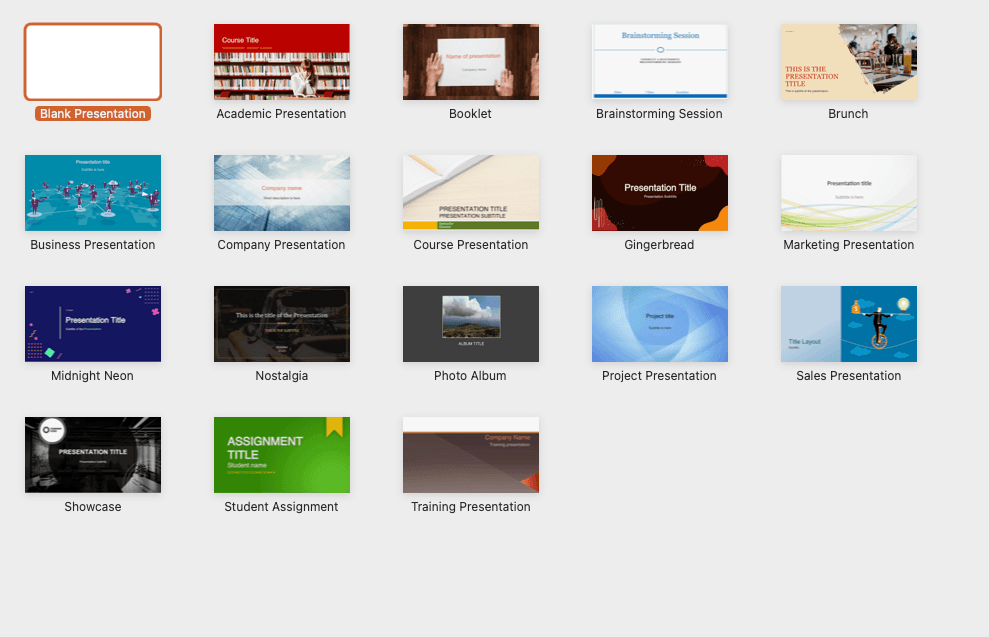The image size is (989, 637).
Task: Select the Midnight Neon template
Action: click(92, 324)
